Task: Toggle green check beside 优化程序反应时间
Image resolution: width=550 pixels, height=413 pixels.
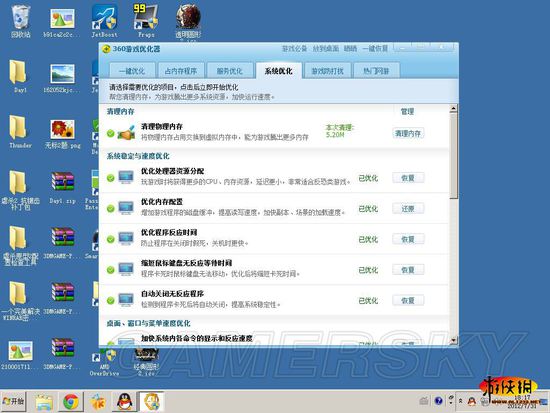Action: 110,239
